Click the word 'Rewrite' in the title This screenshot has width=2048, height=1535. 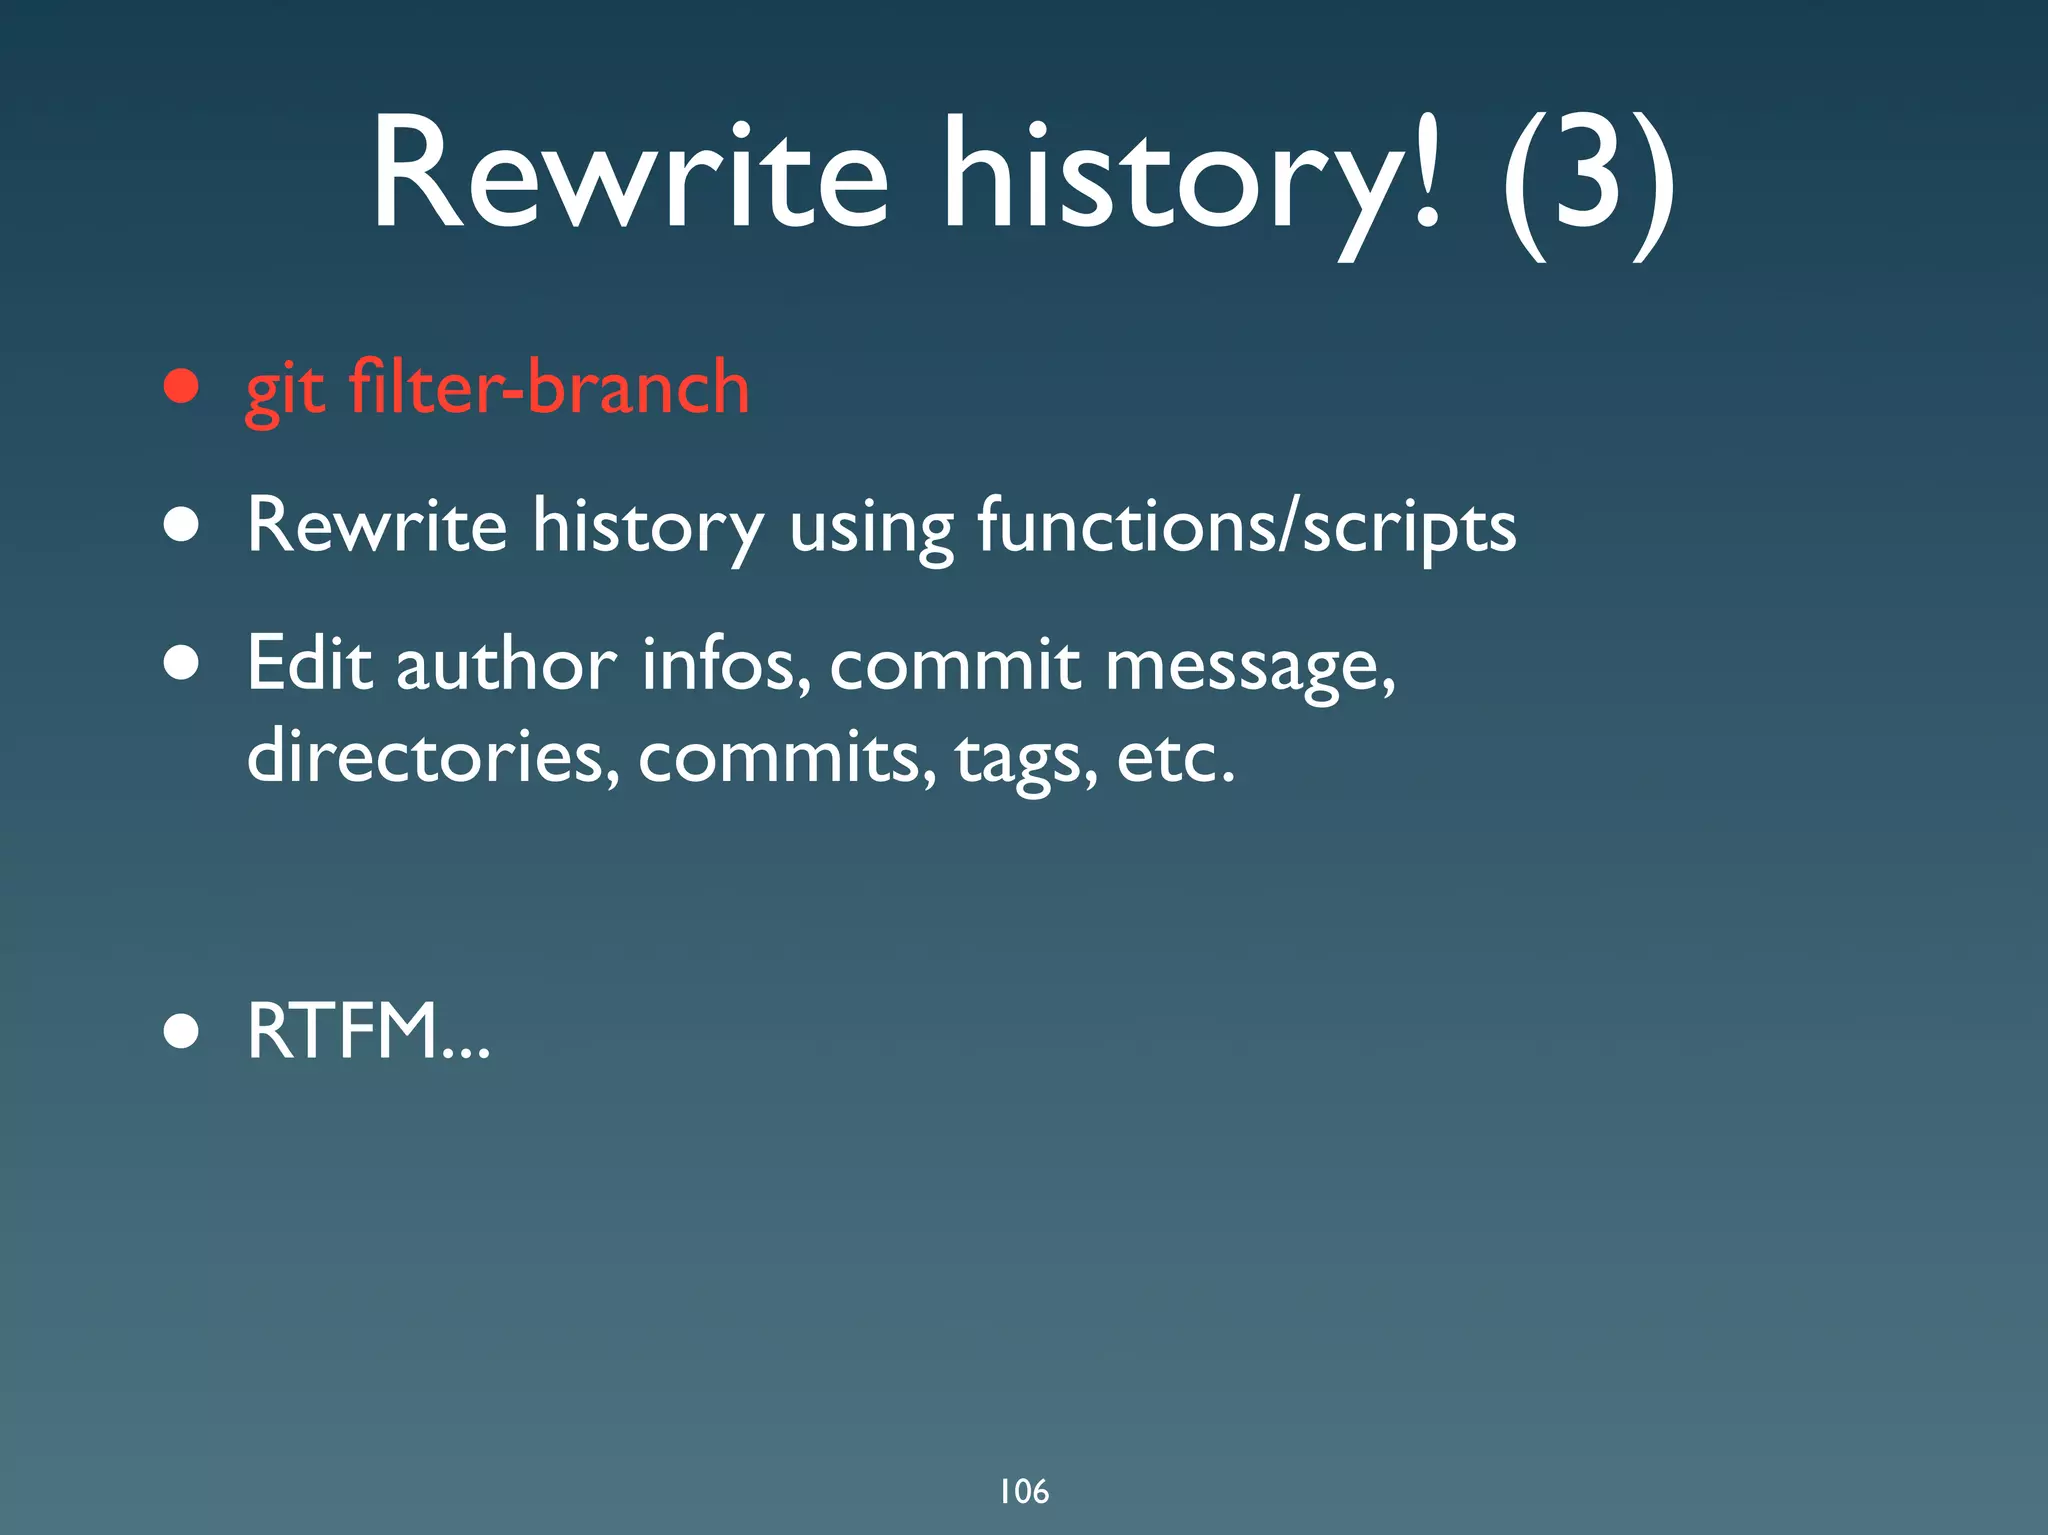(628, 175)
